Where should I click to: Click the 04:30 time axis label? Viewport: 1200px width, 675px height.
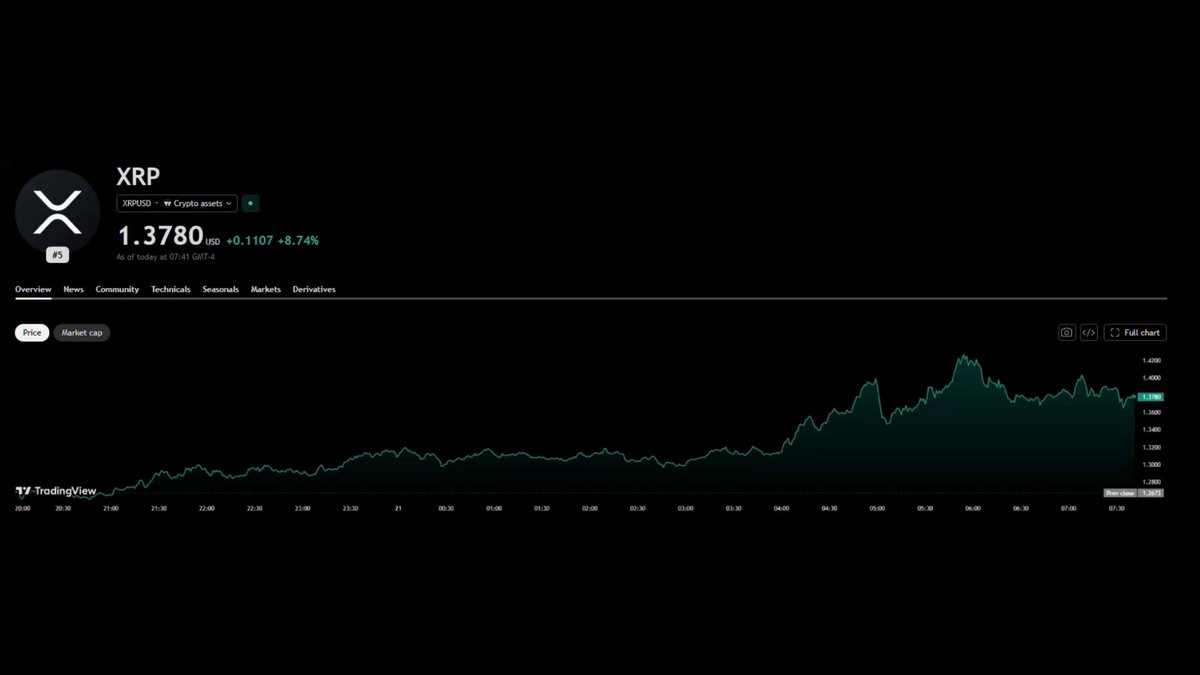coord(829,508)
